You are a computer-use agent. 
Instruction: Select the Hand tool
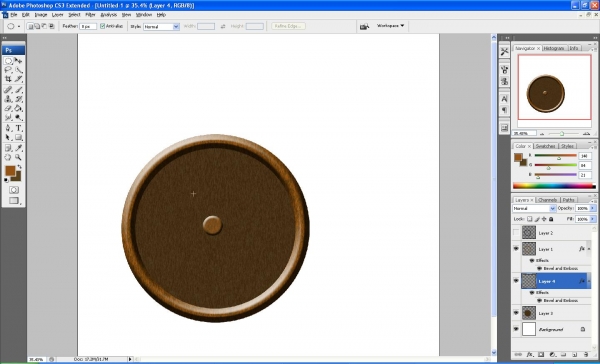pos(8,157)
